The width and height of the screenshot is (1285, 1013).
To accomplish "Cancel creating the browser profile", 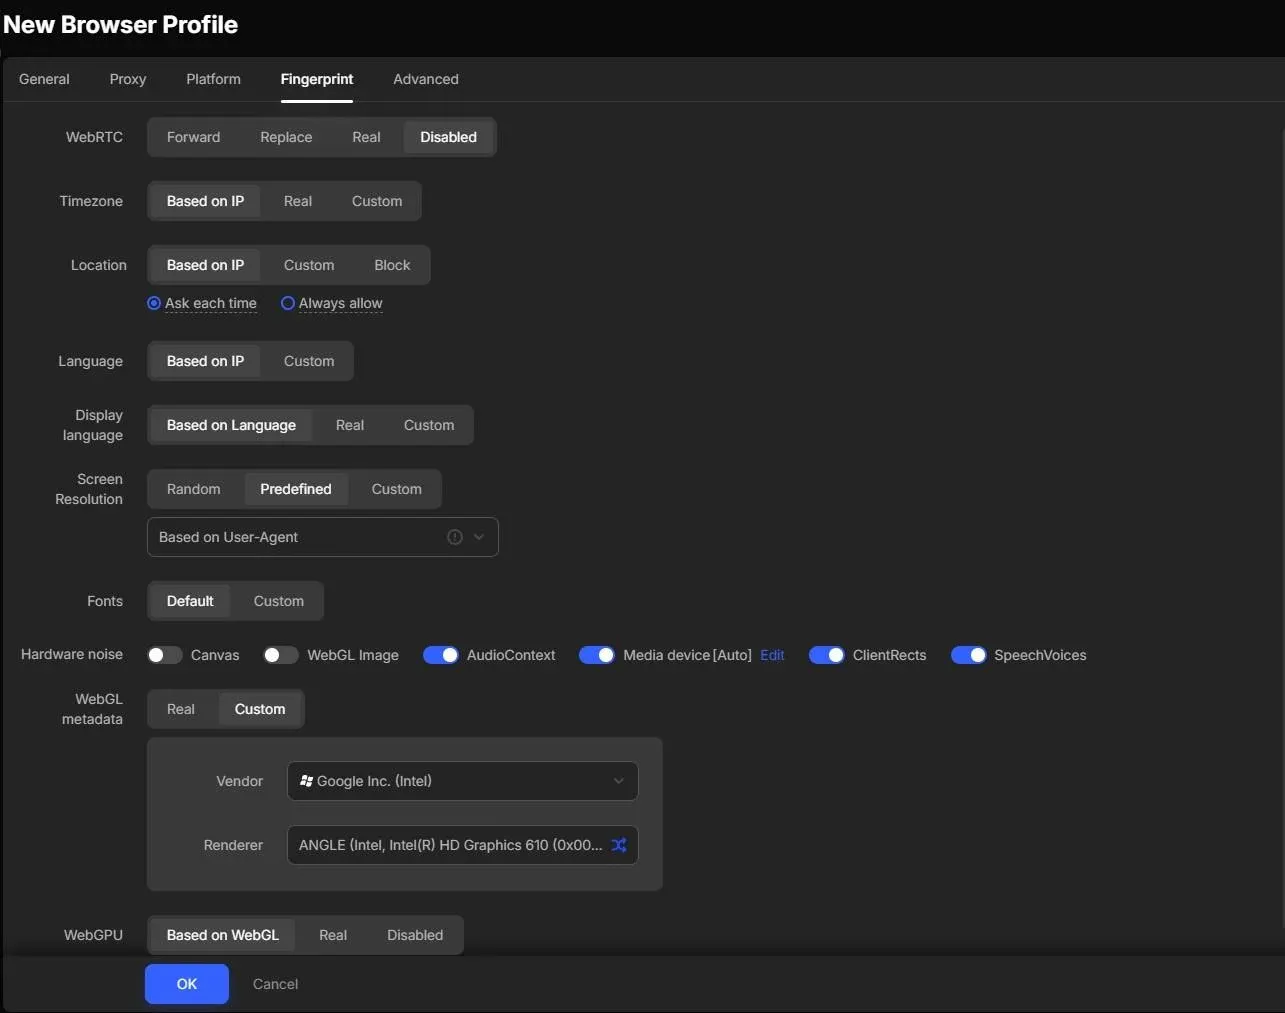I will (x=275, y=984).
